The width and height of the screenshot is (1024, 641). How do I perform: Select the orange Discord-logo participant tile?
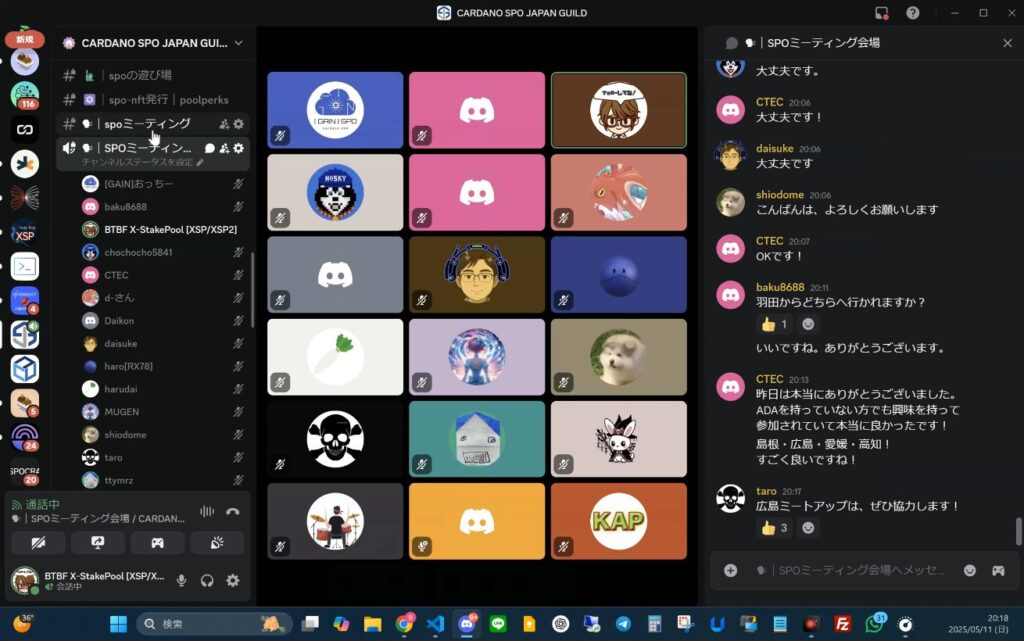coord(477,521)
